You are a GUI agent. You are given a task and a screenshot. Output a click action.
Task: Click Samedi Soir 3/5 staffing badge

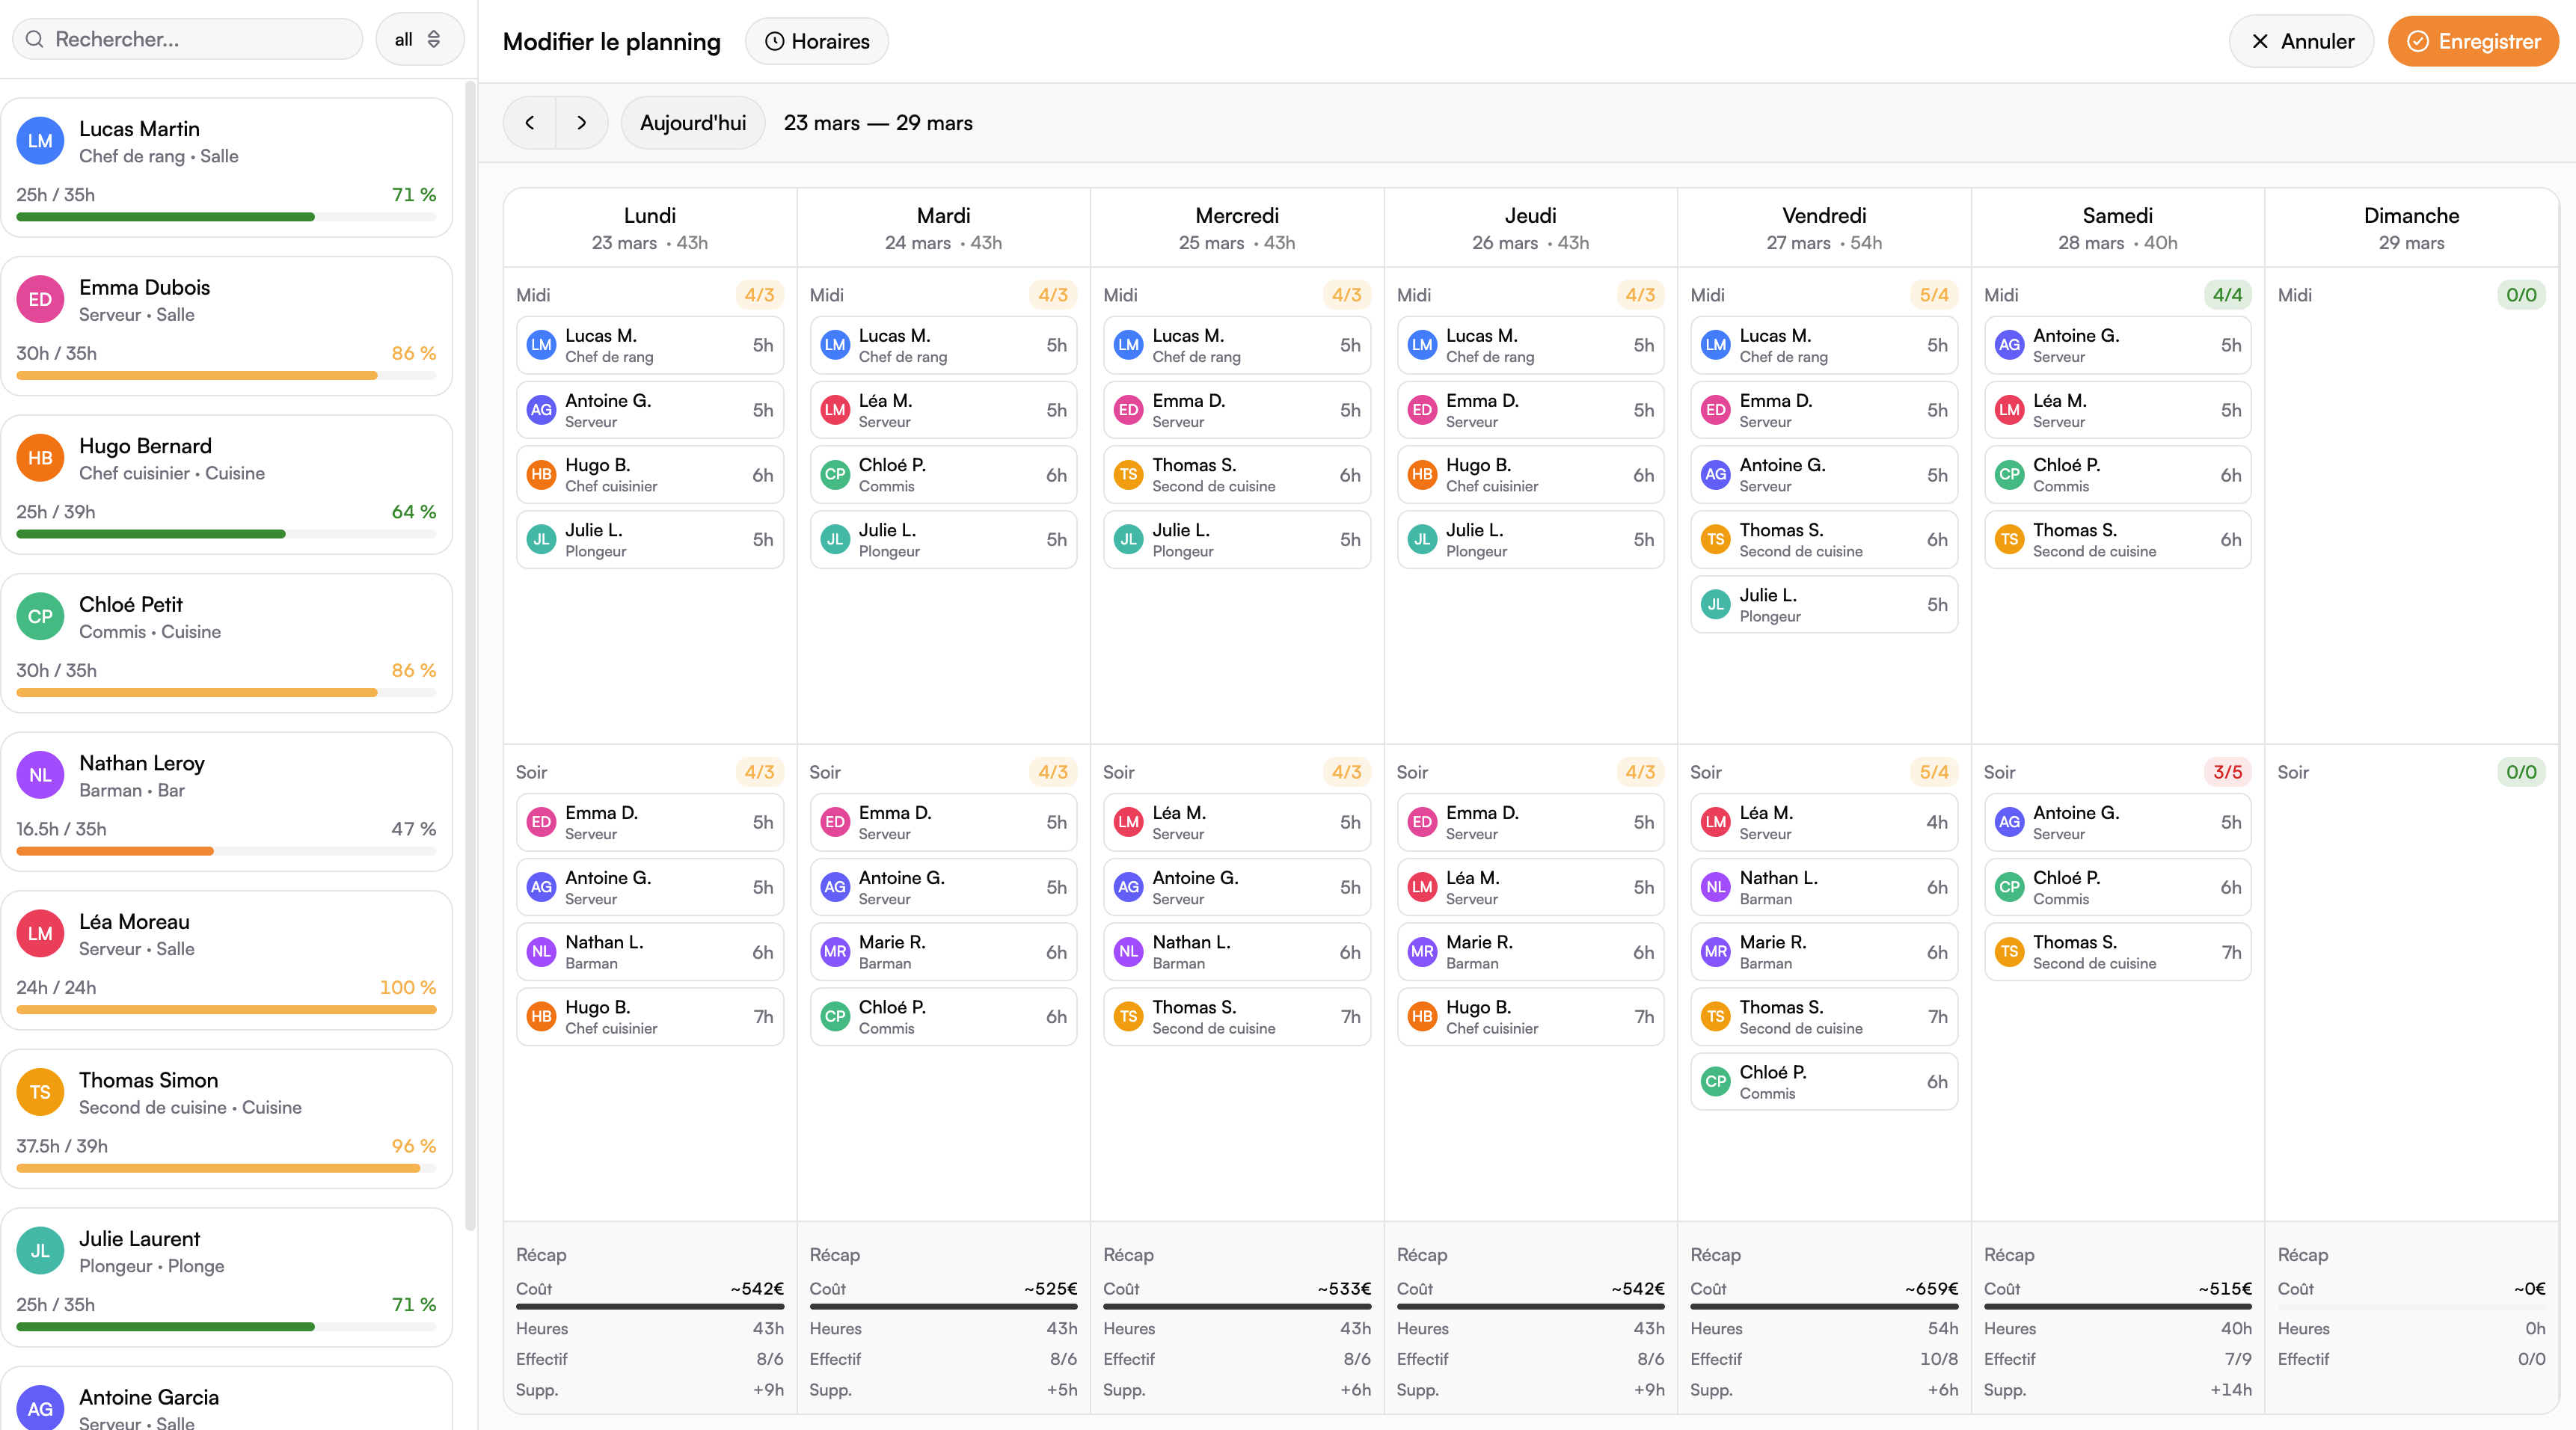pos(2227,772)
